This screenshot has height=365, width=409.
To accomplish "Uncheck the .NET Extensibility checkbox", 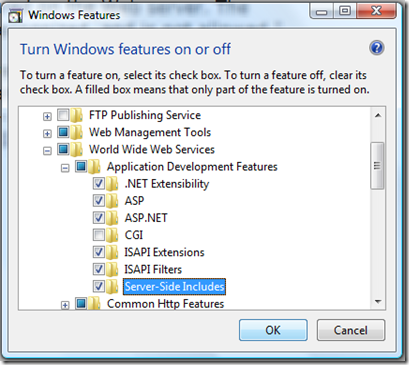I will pos(99,184).
